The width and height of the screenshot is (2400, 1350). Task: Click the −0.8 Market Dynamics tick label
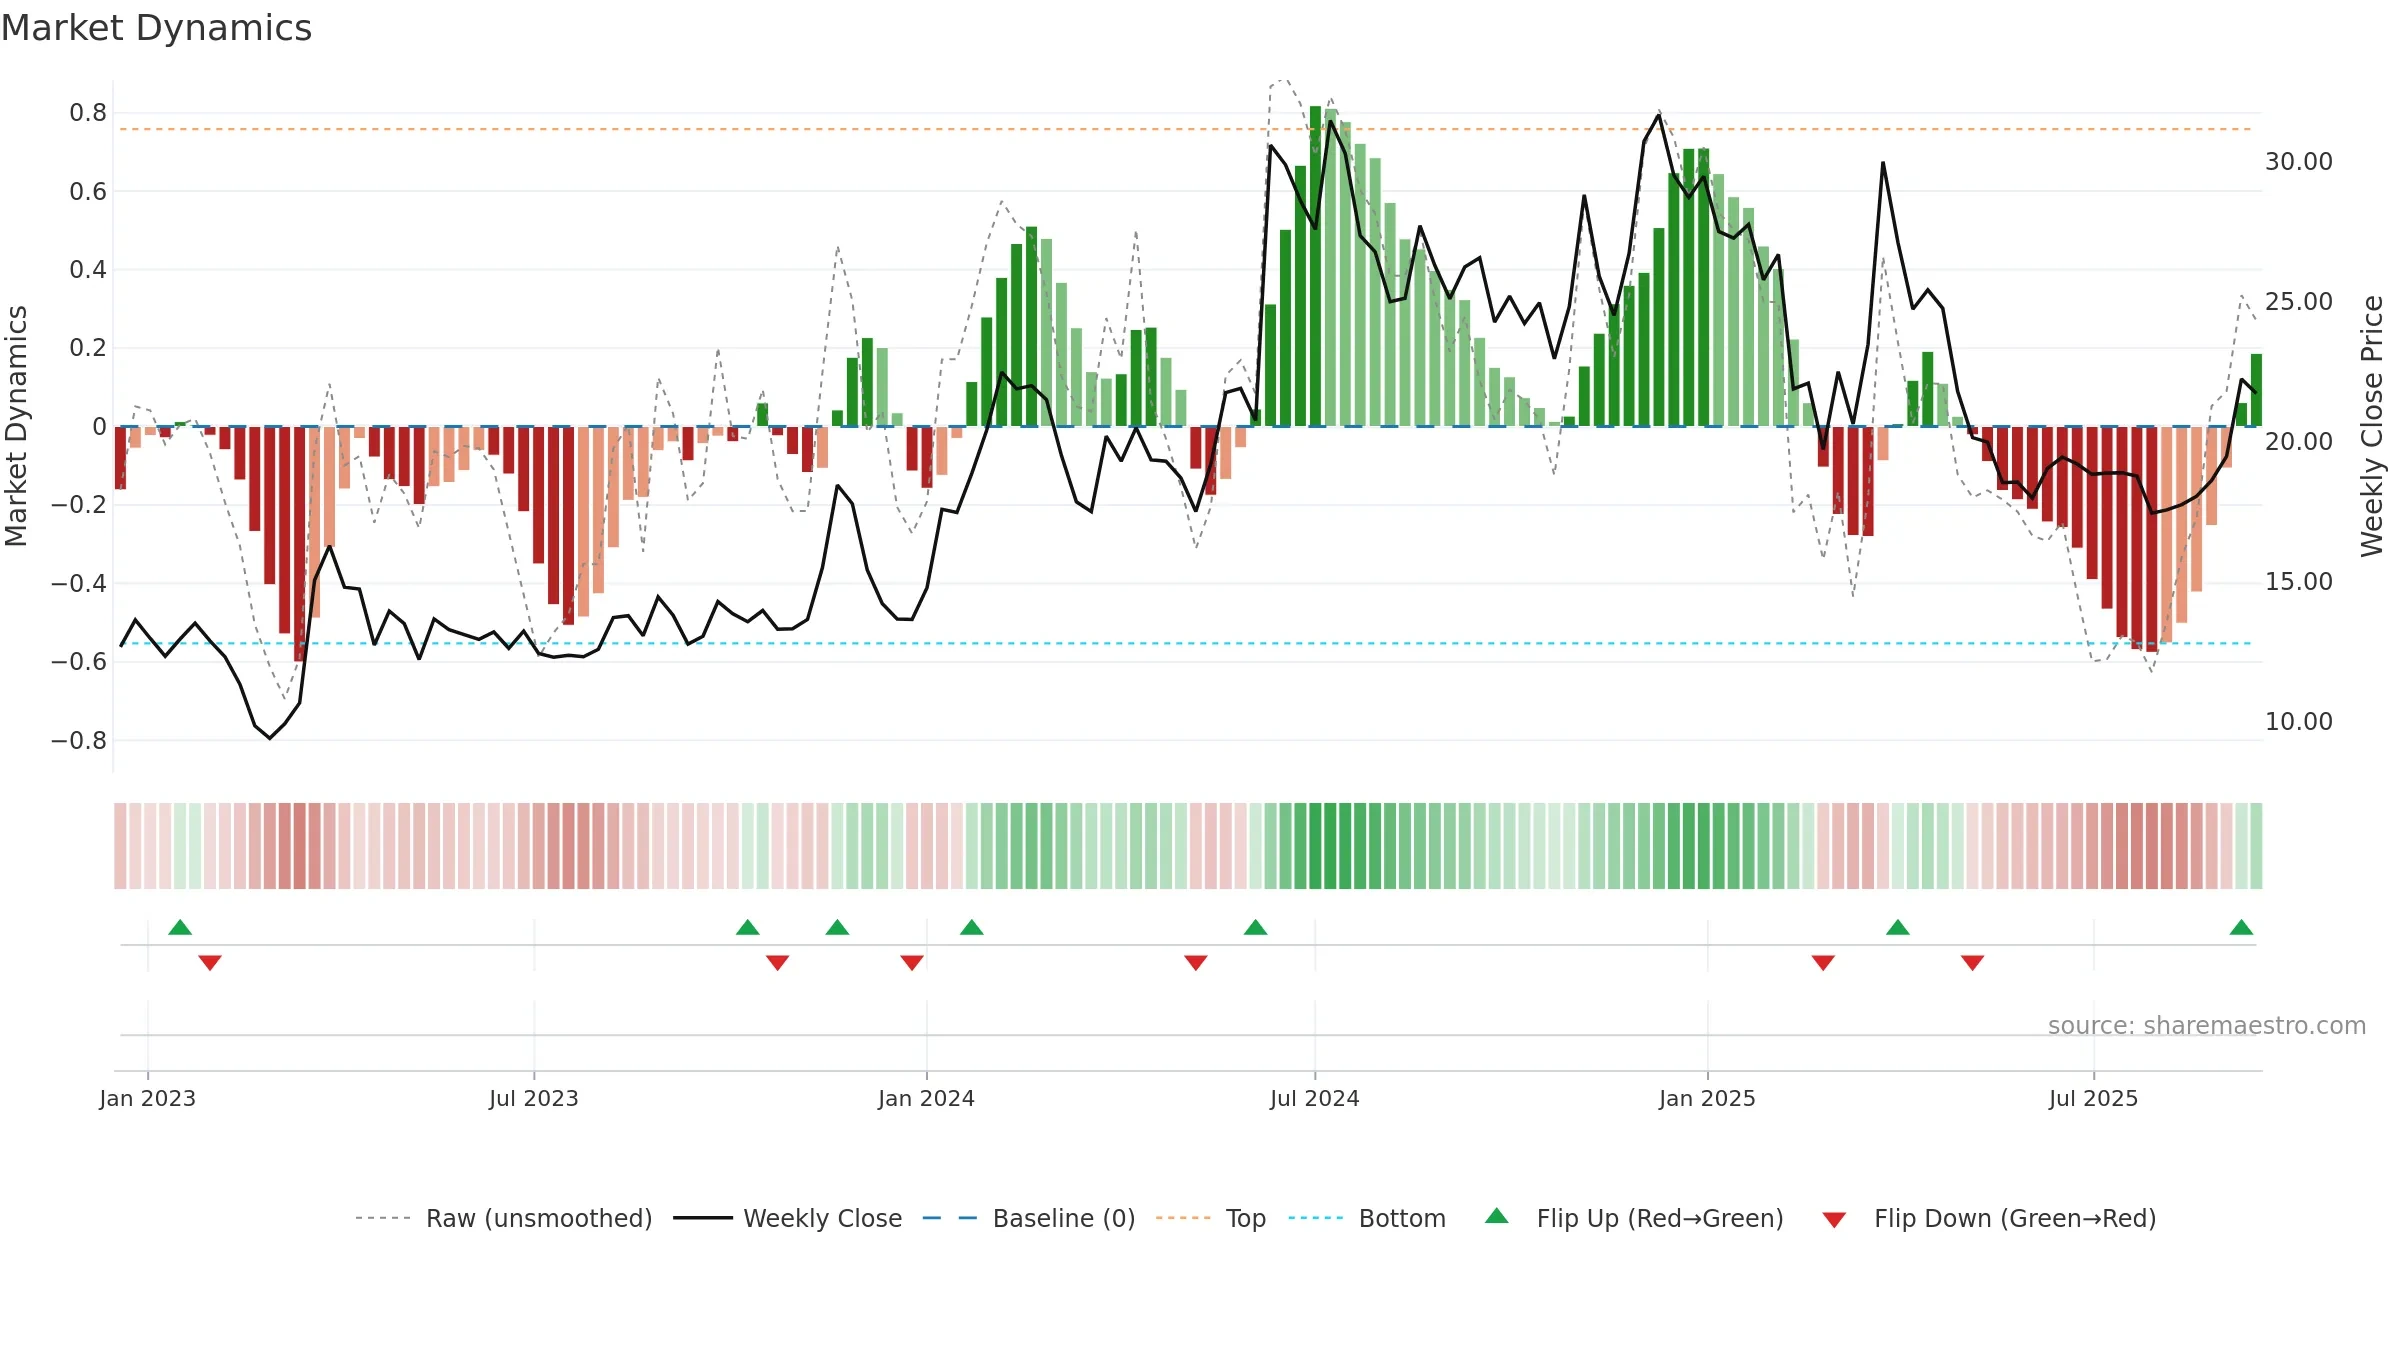click(79, 740)
